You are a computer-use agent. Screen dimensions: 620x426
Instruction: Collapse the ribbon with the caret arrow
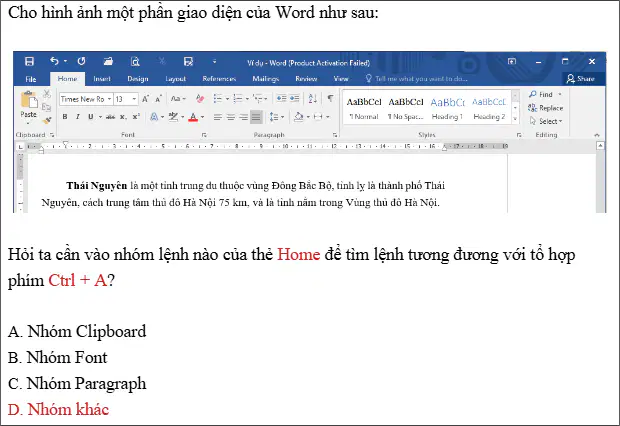point(596,135)
